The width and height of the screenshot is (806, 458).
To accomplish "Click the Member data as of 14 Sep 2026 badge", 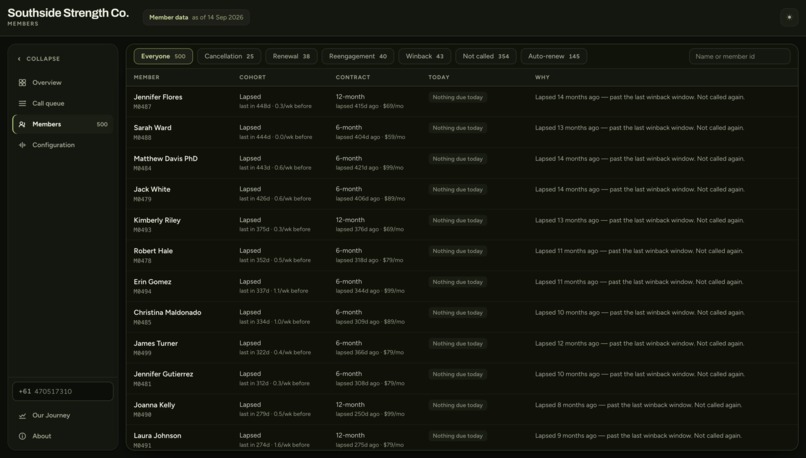I will point(196,17).
